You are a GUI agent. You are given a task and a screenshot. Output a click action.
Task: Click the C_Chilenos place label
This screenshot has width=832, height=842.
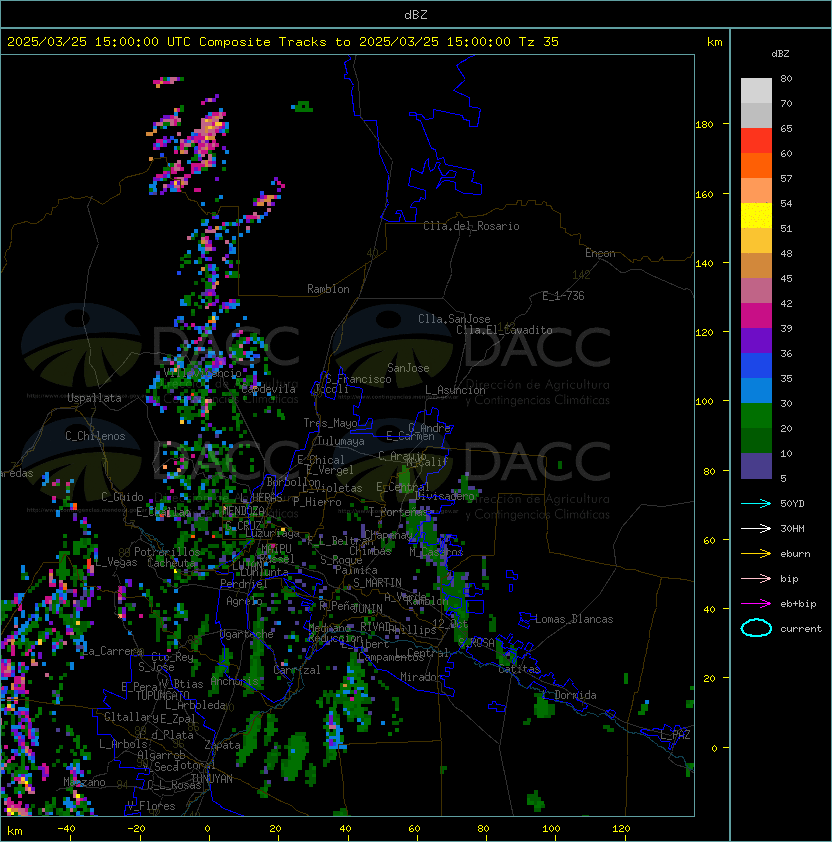(x=95, y=436)
